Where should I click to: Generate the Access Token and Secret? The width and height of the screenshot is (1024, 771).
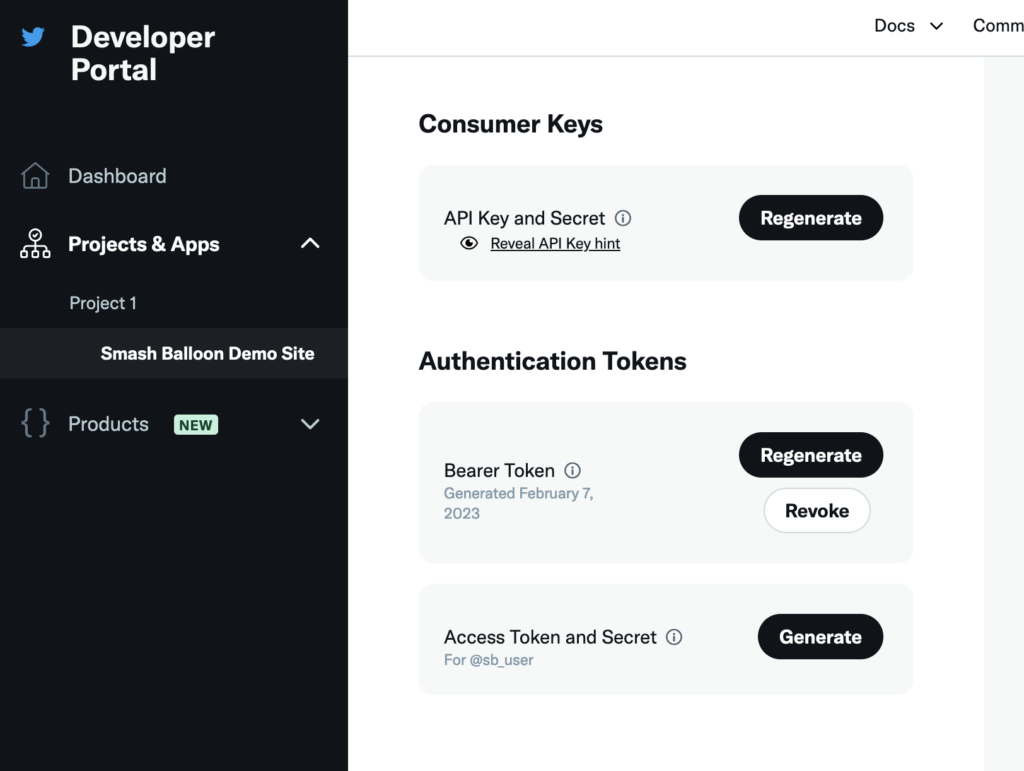click(820, 636)
